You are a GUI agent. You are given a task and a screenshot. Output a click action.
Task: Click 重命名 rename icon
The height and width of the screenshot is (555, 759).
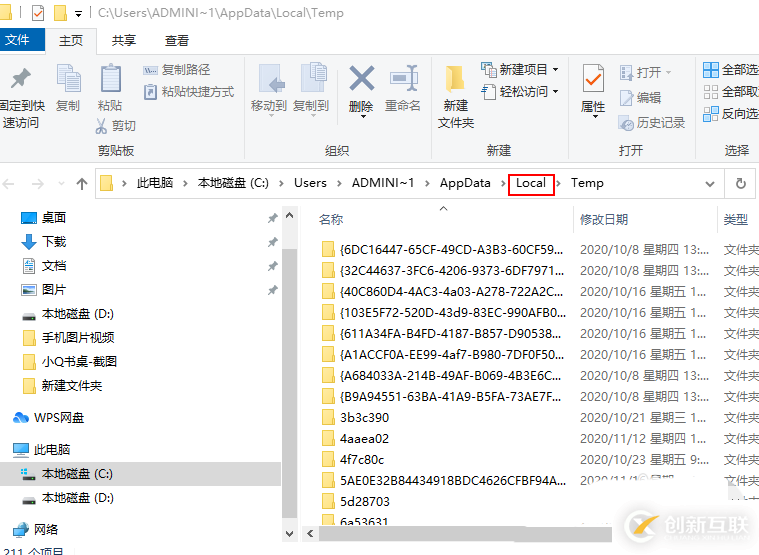click(x=404, y=78)
